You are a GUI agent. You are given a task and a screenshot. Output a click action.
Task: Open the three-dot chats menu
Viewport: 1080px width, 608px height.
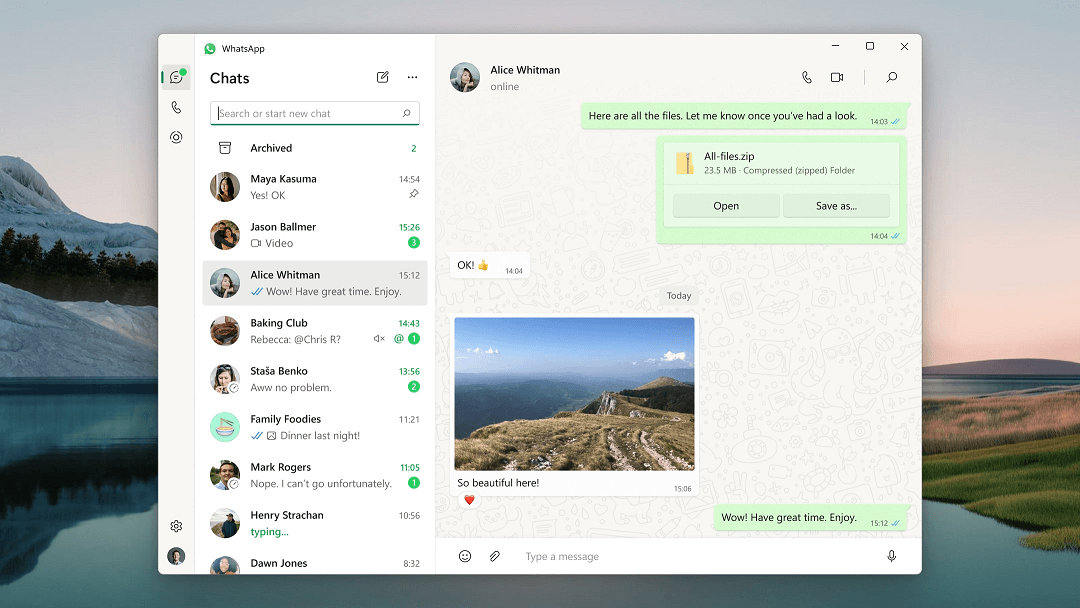(x=412, y=78)
